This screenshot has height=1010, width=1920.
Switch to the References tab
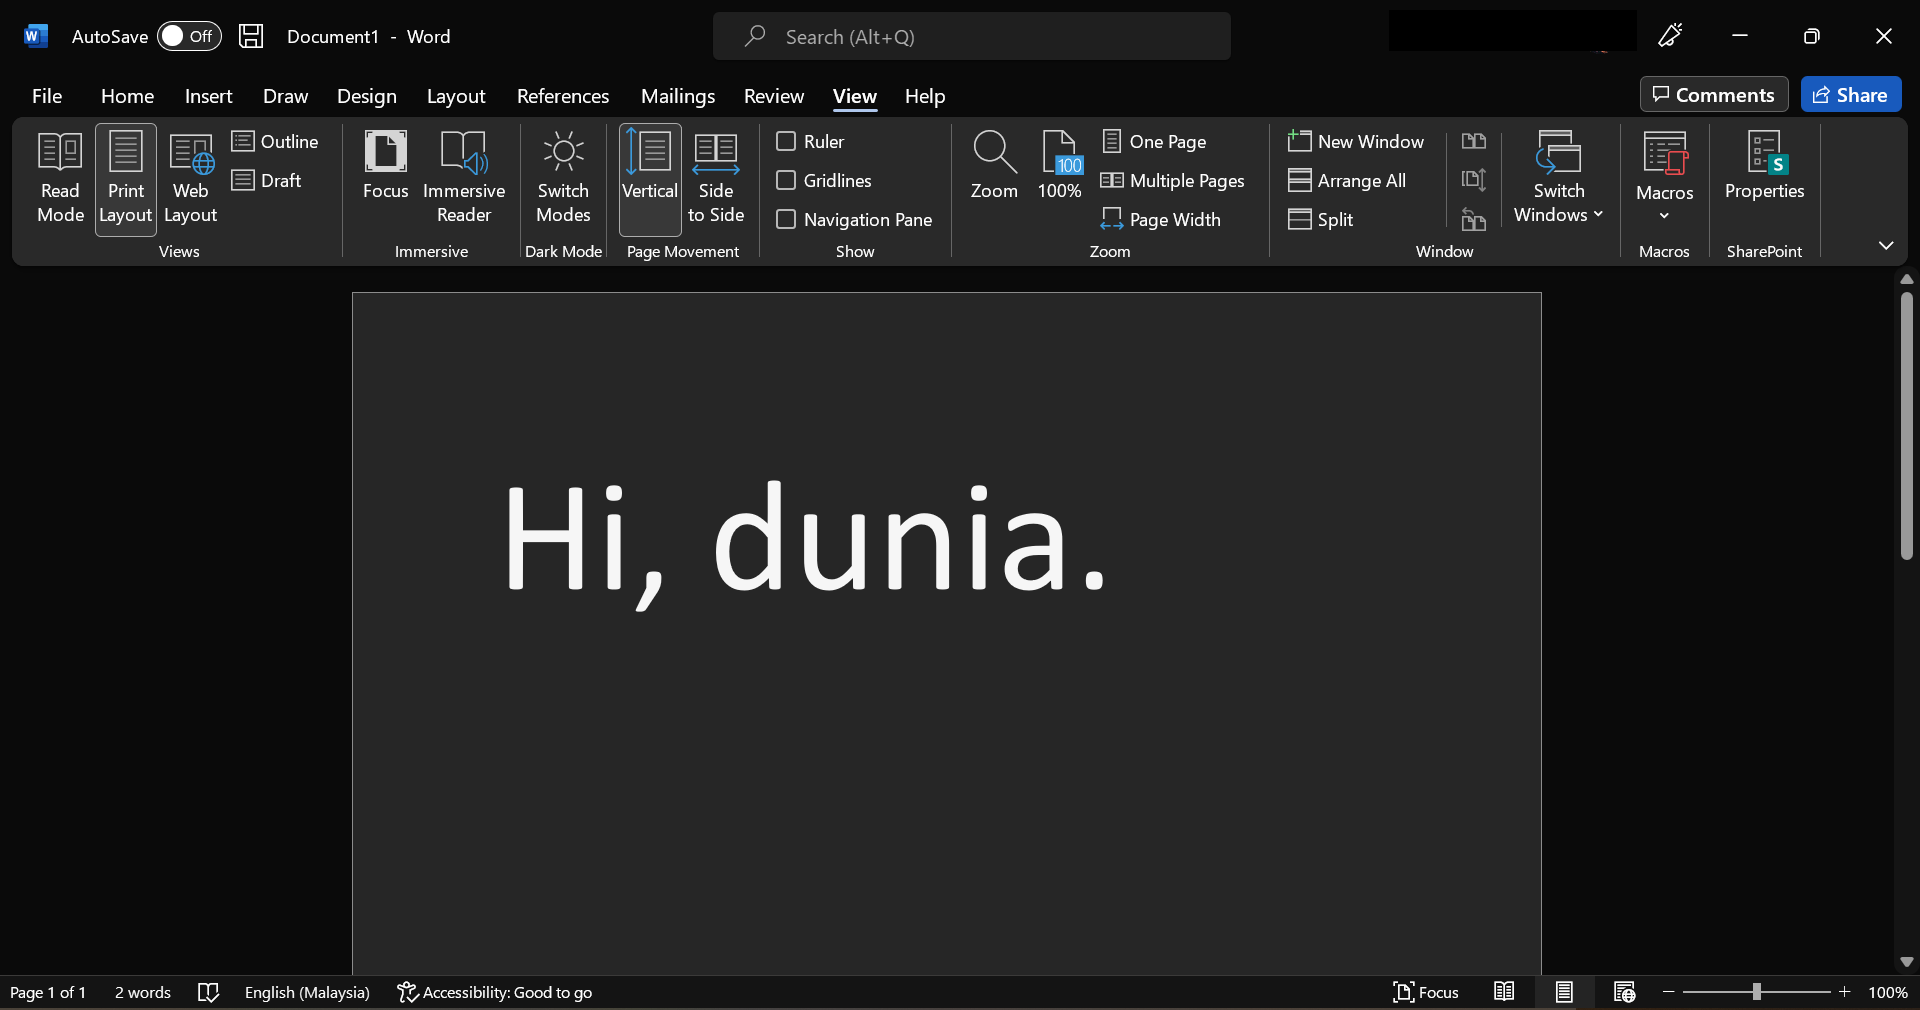(x=562, y=96)
